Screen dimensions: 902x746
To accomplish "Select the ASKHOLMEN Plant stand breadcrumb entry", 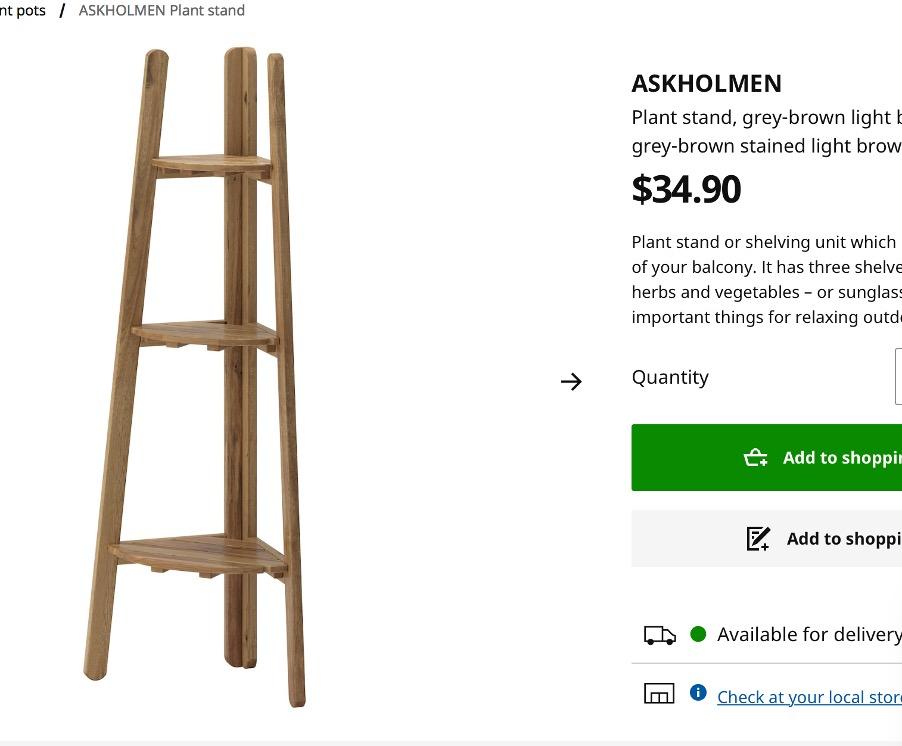I will [x=161, y=10].
